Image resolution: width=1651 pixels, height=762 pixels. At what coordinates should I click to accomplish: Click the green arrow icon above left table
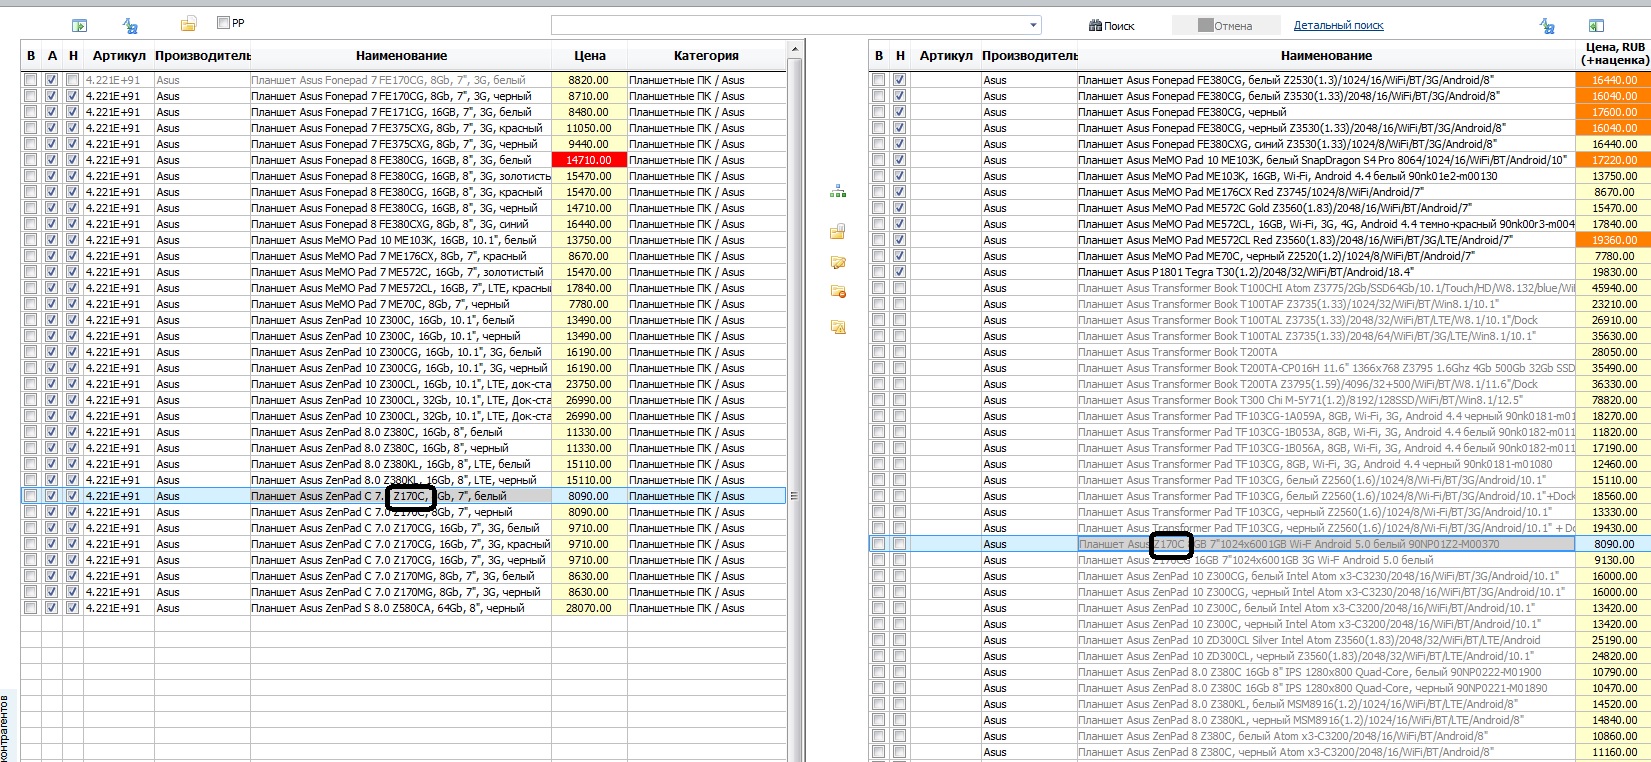tap(80, 26)
